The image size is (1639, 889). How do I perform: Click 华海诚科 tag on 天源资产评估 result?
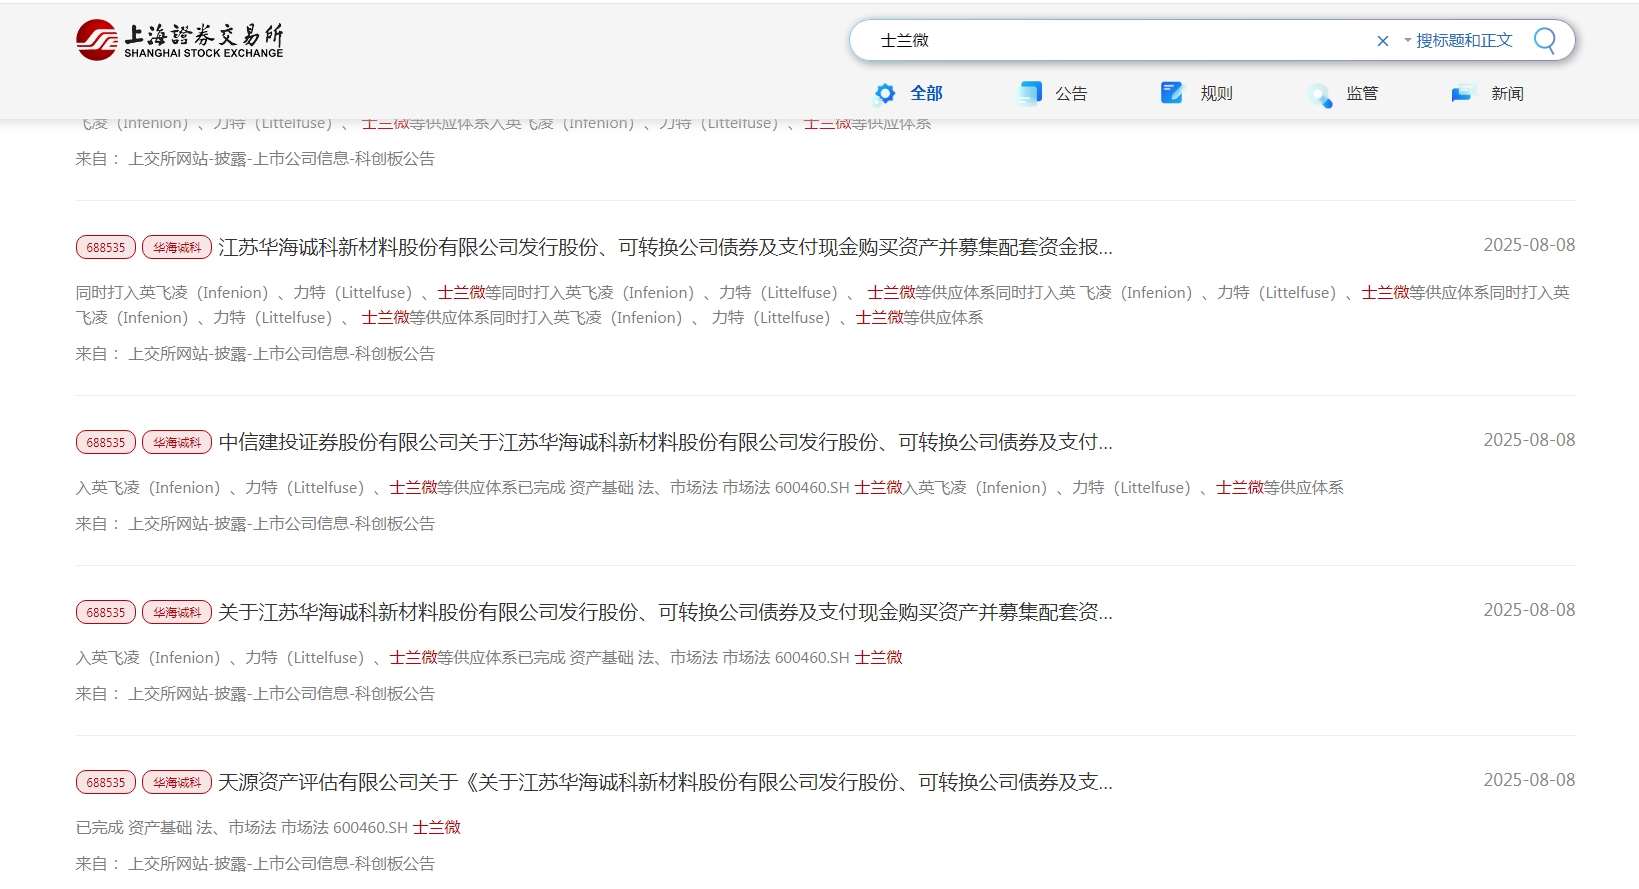[177, 782]
